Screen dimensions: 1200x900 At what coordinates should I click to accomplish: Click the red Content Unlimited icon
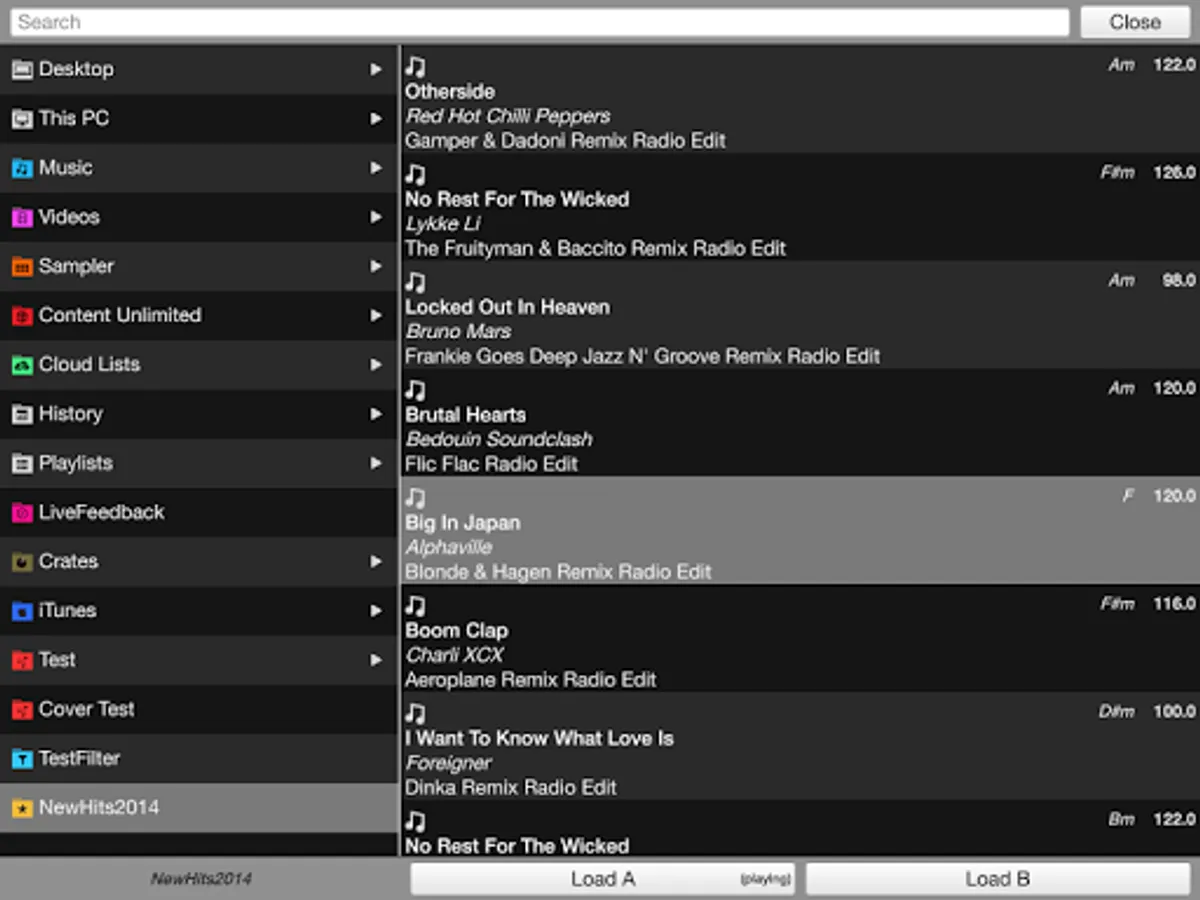[x=22, y=316]
